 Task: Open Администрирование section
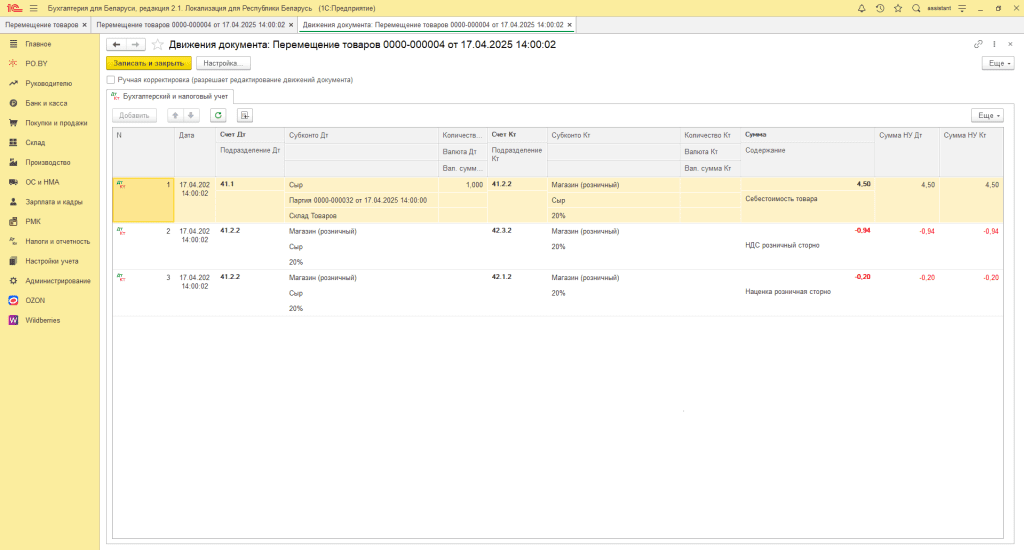57,281
